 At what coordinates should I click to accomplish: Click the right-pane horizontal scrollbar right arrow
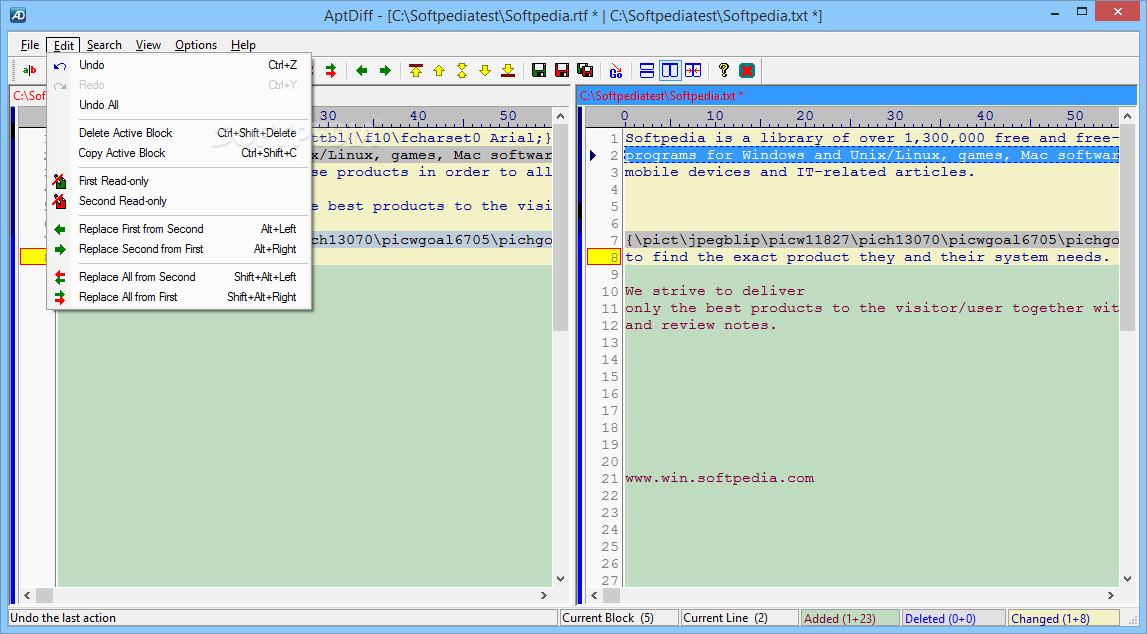pyautogui.click(x=1110, y=596)
